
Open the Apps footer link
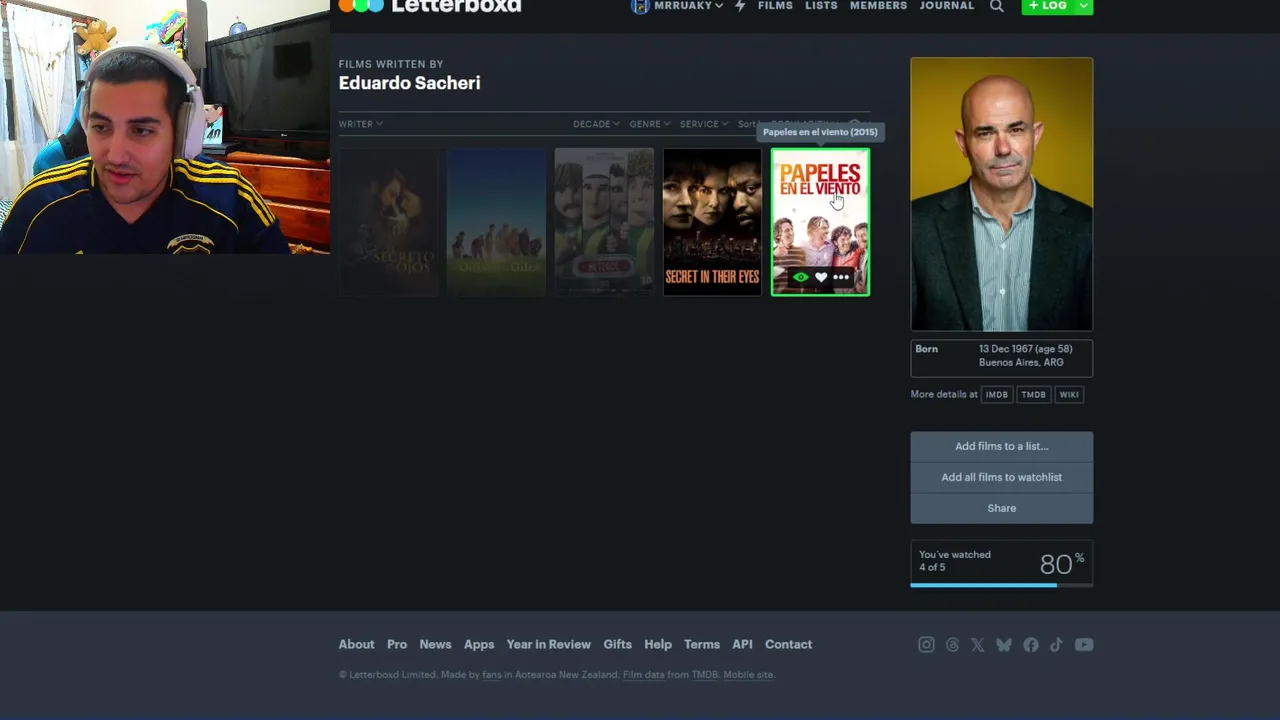479,645
